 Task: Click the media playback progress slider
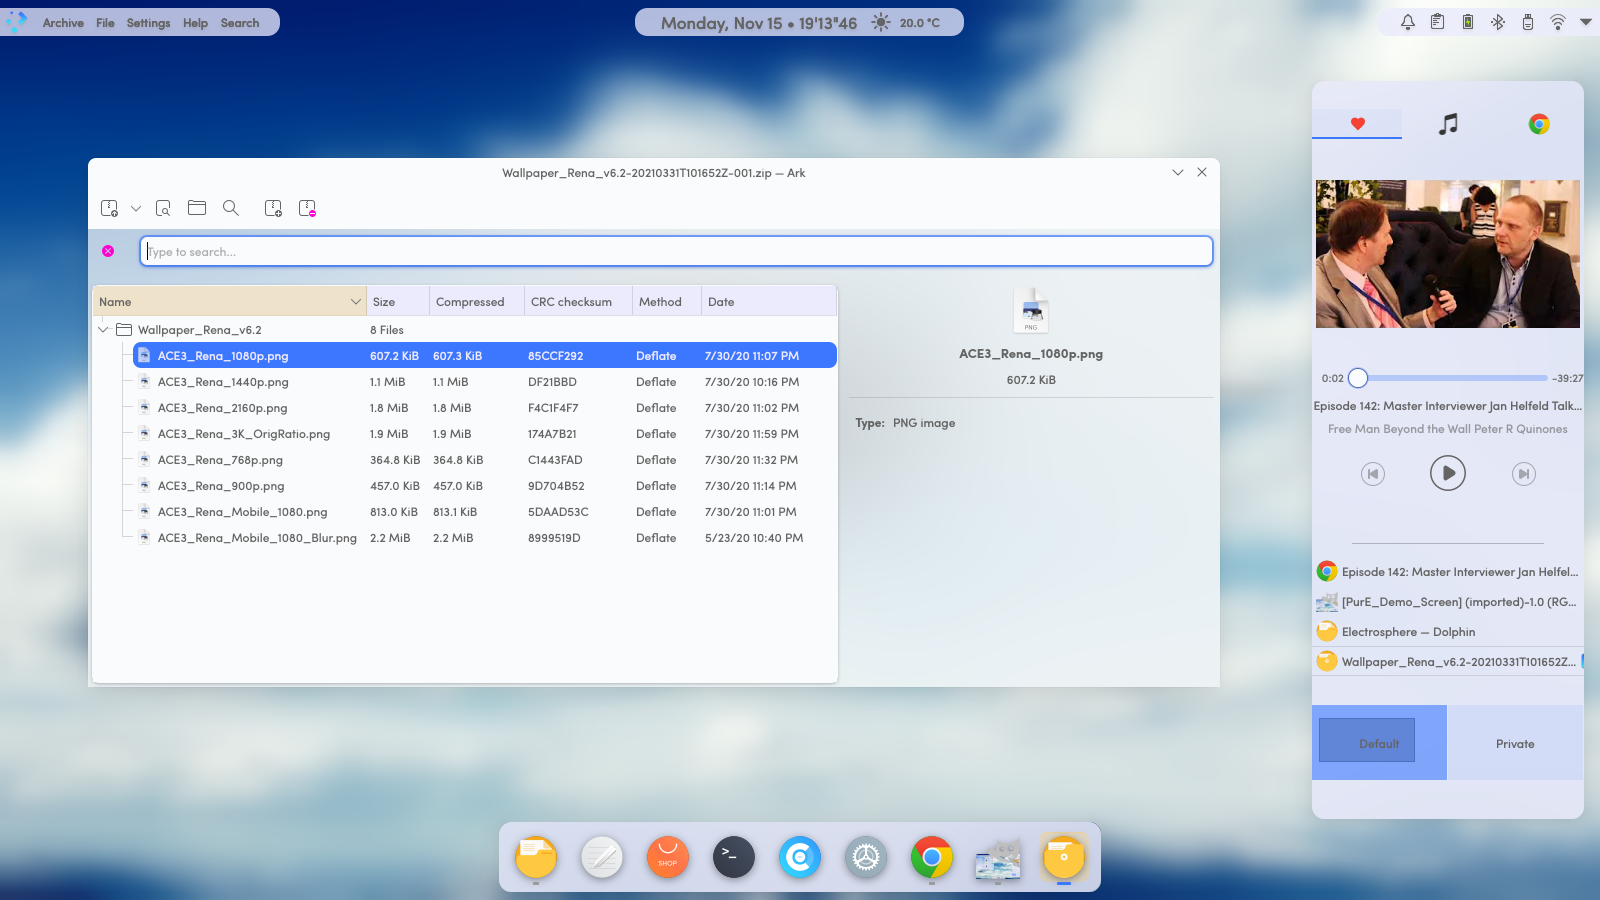1449,378
